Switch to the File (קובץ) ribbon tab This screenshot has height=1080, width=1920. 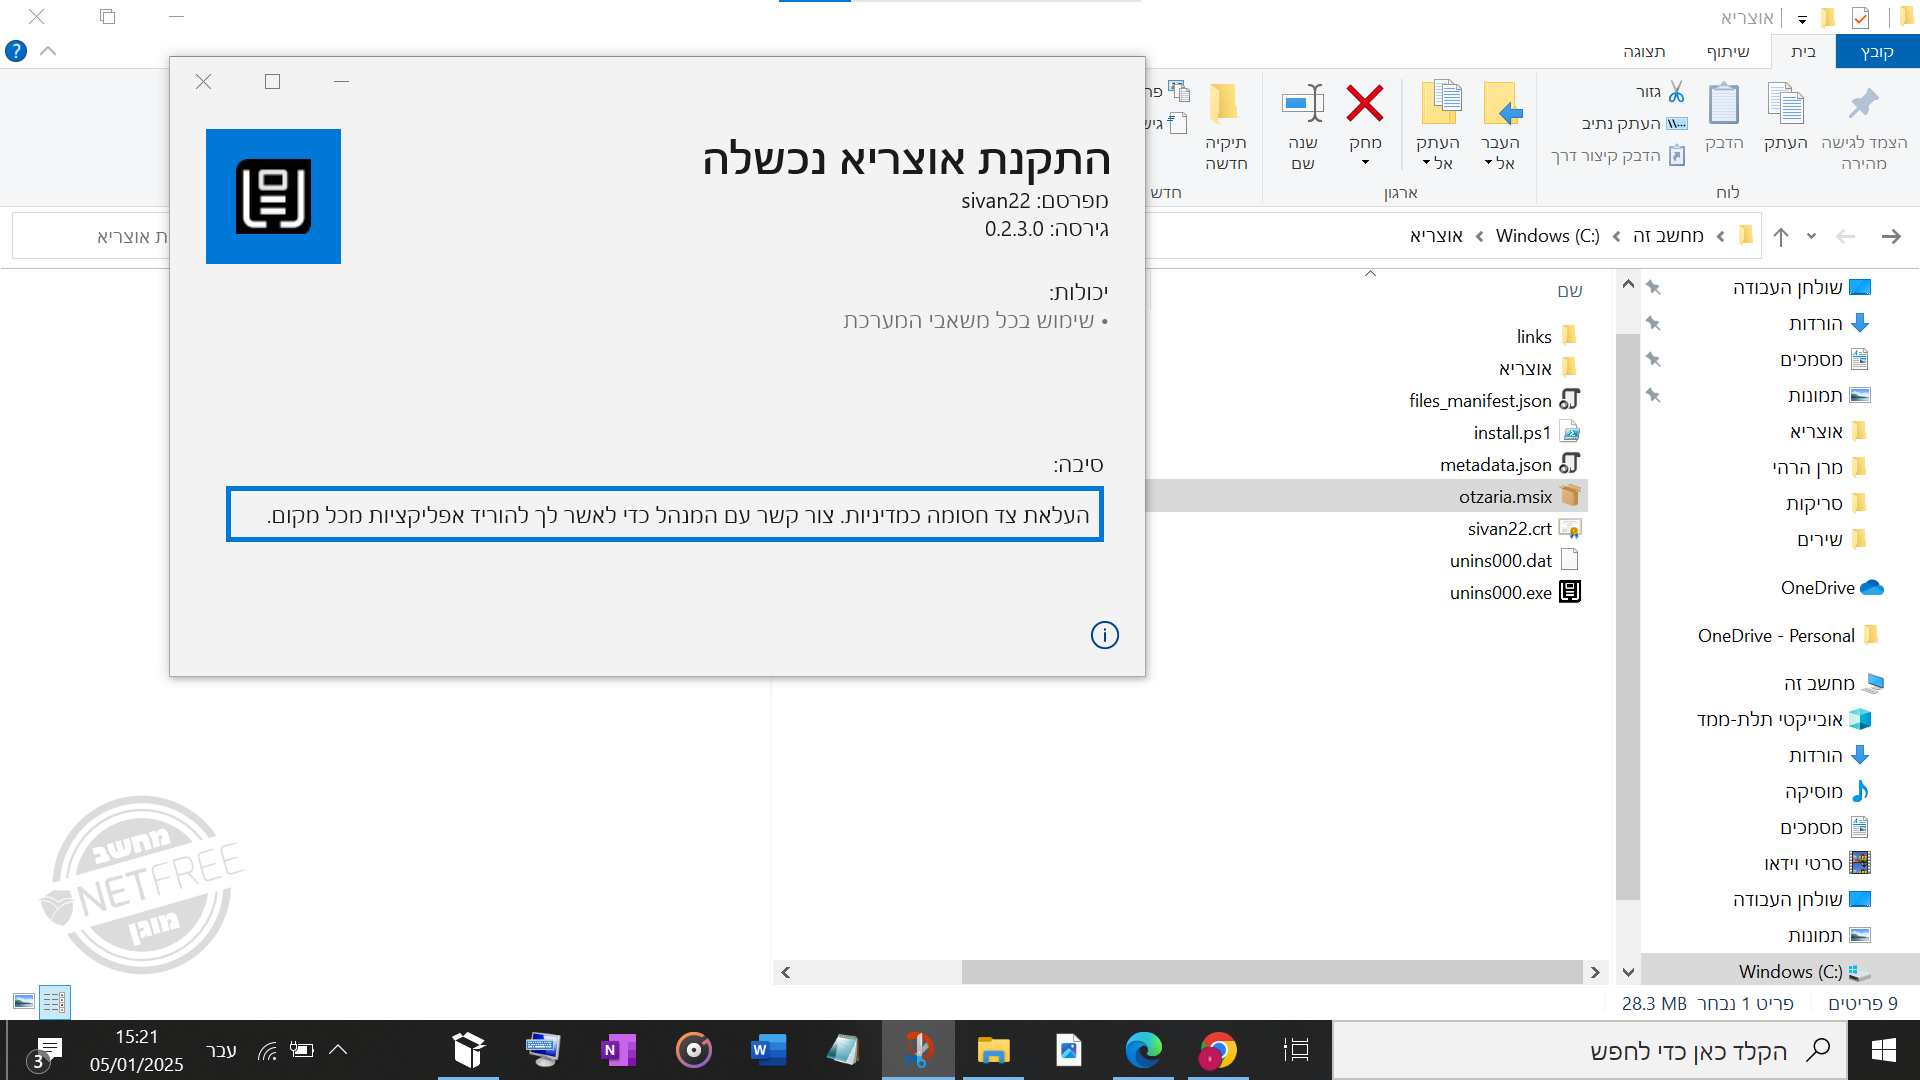click(x=1877, y=52)
